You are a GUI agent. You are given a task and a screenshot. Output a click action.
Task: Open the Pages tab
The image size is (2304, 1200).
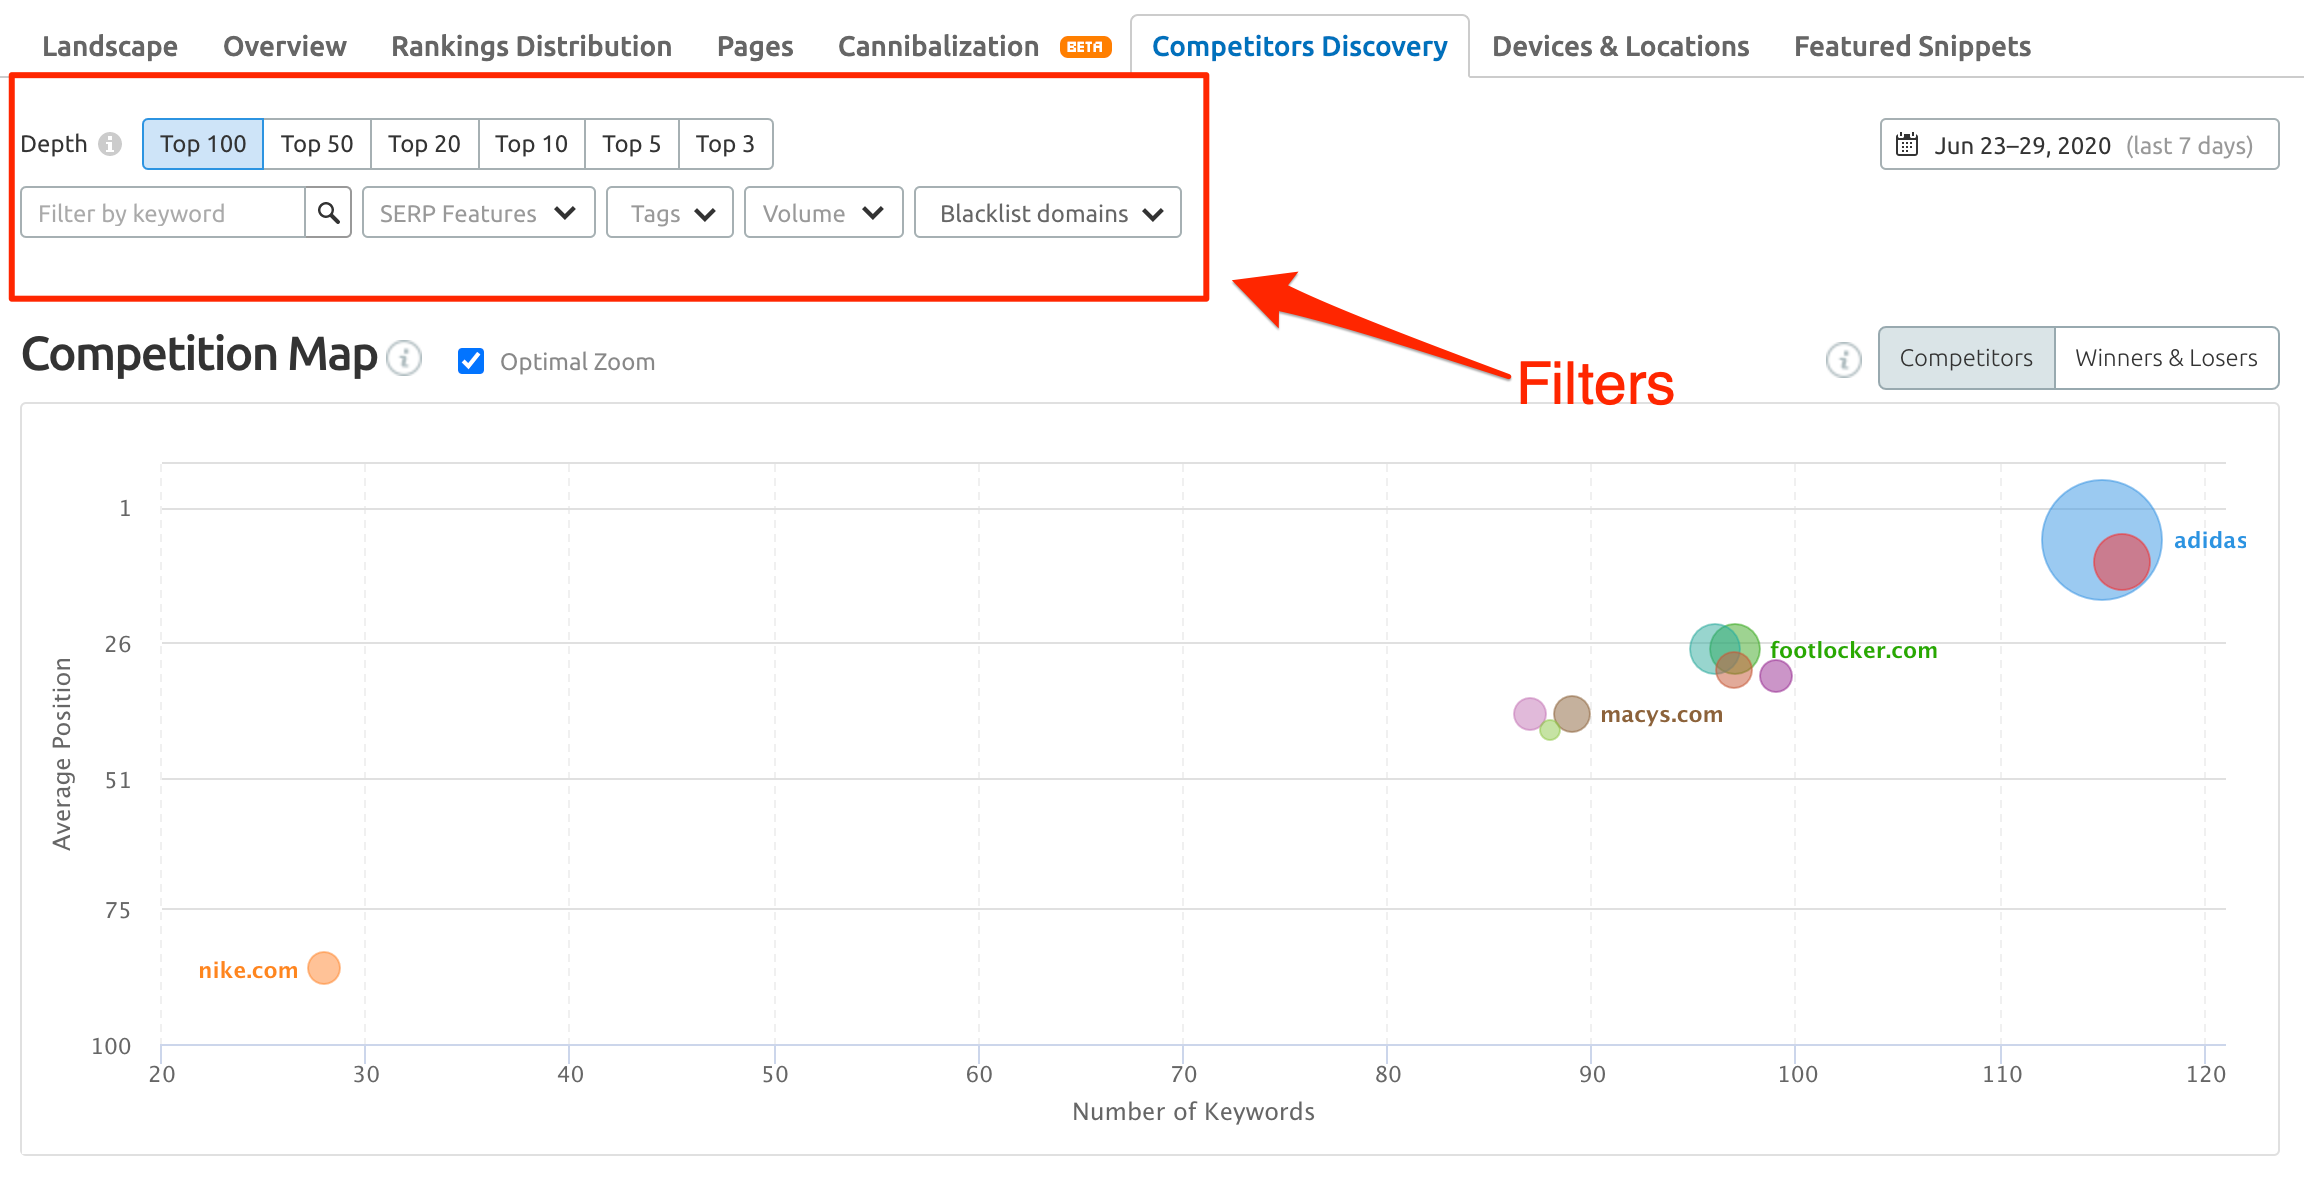click(755, 46)
